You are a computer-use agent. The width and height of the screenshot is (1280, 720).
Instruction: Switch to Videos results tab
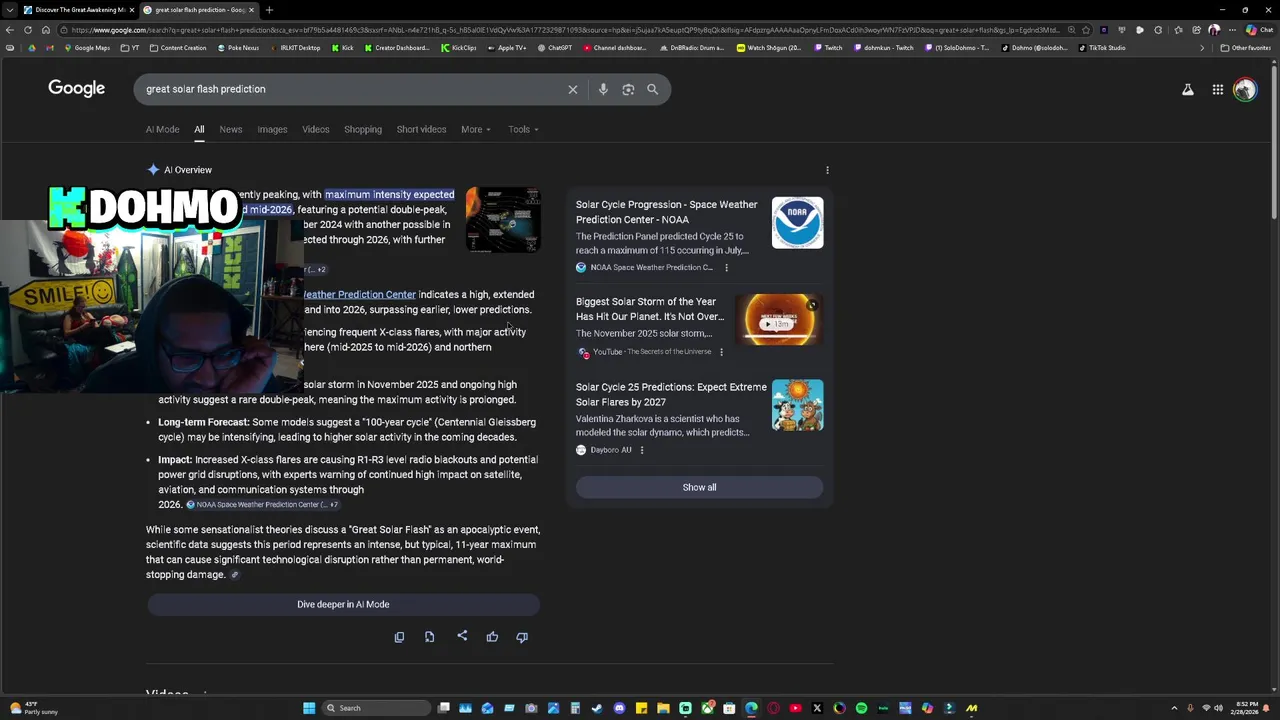[316, 129]
